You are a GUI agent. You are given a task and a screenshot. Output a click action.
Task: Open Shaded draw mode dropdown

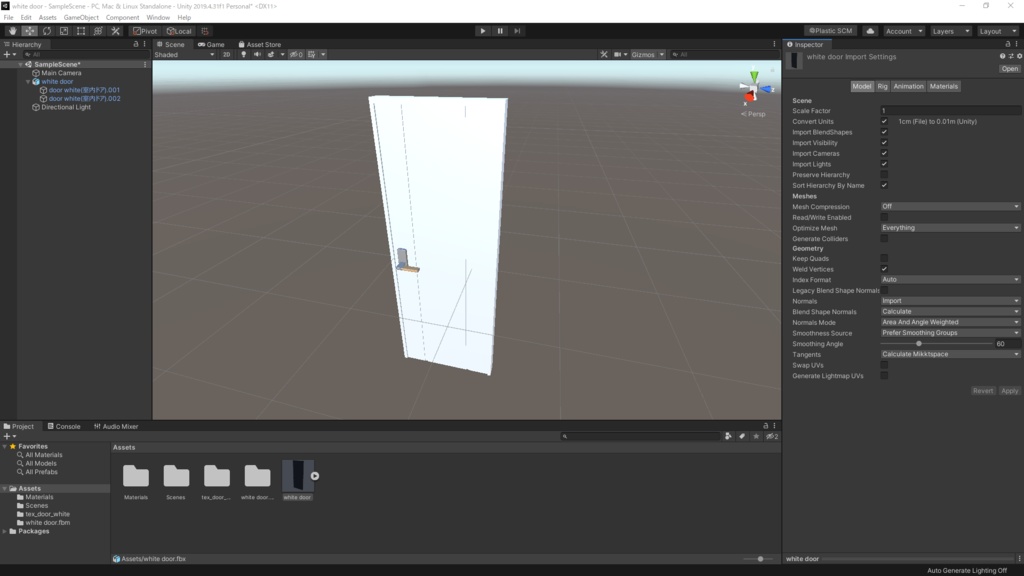click(184, 54)
